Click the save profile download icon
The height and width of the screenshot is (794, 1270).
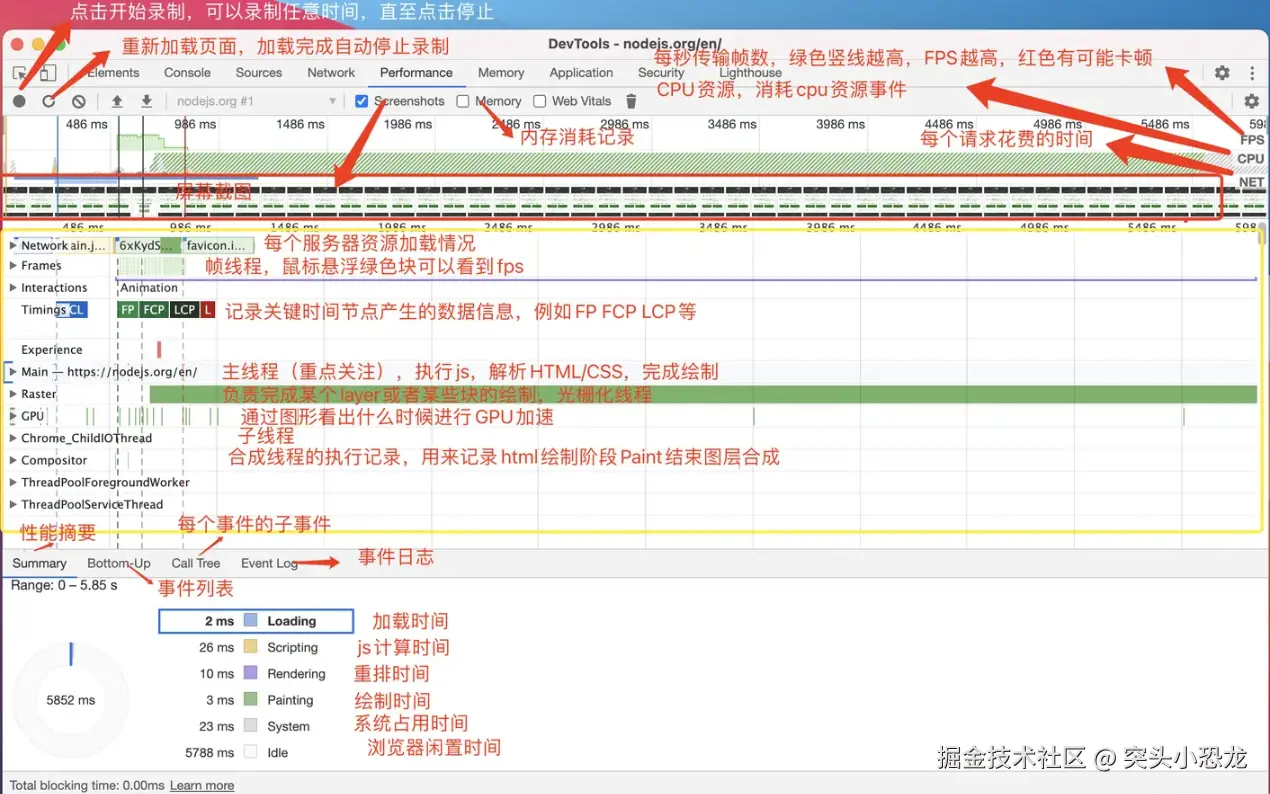point(146,101)
